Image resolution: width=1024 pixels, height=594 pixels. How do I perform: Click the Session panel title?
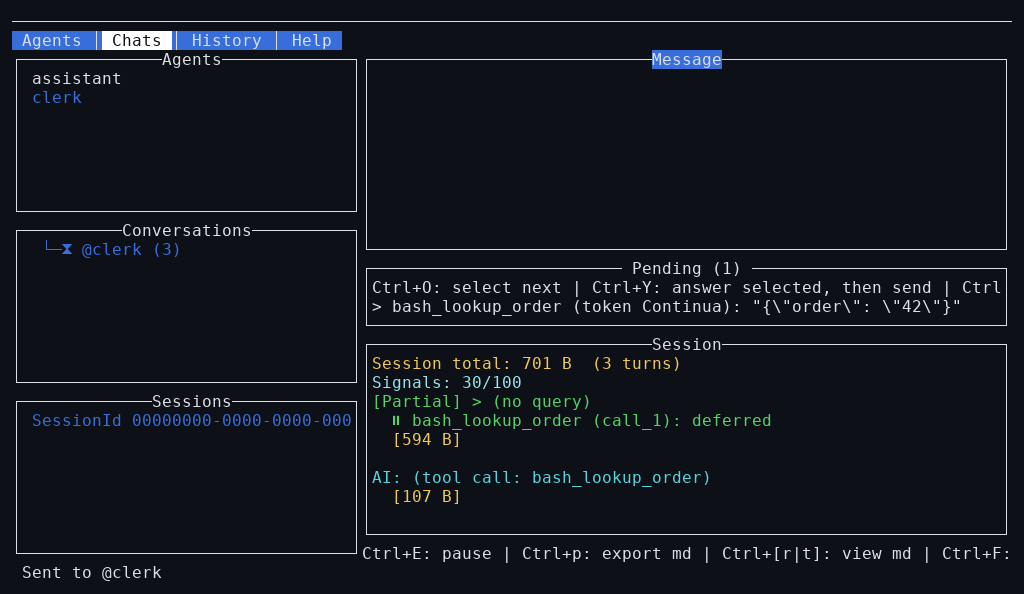(x=686, y=345)
